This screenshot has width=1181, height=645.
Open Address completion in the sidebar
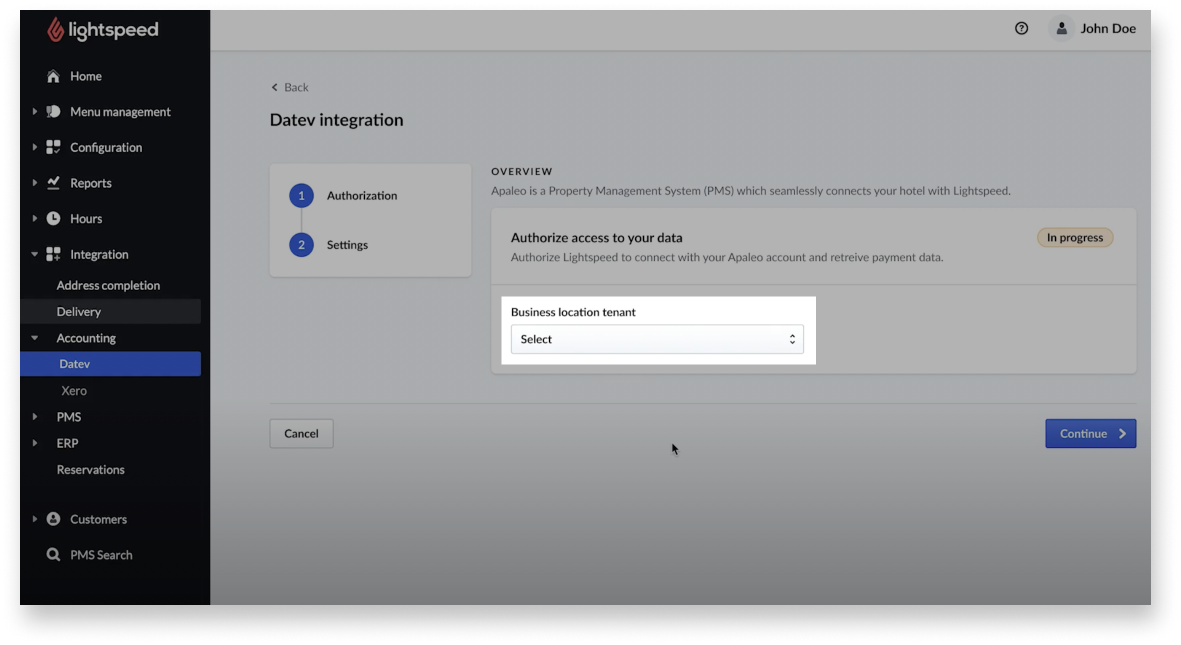108,286
